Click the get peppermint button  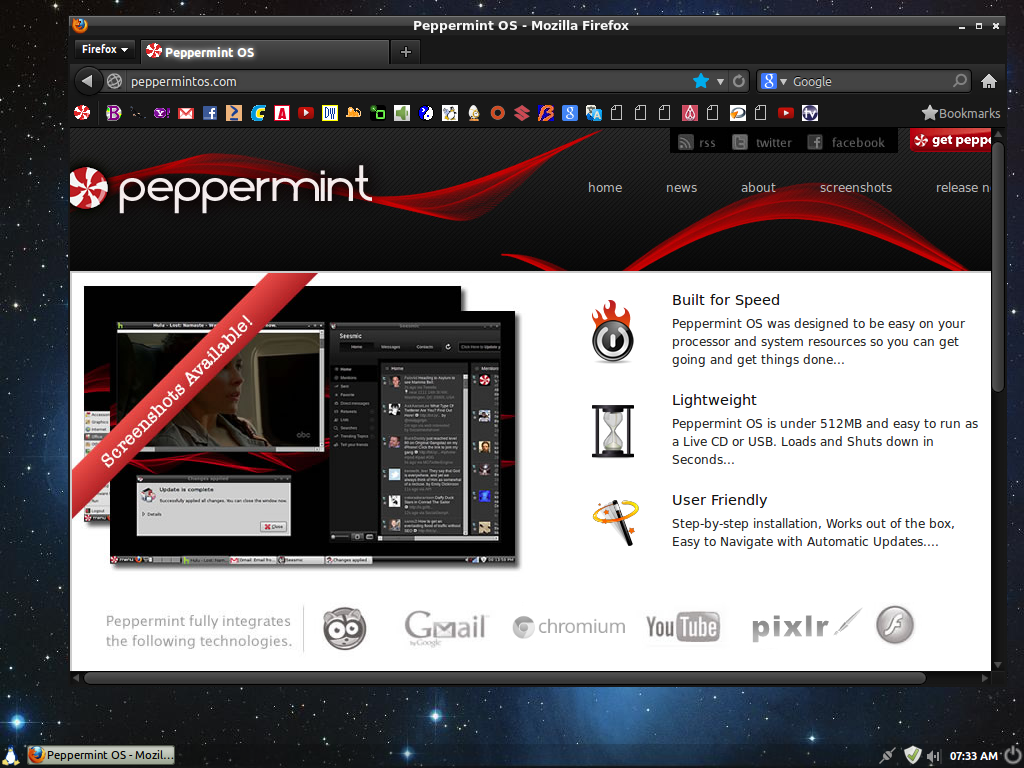coord(951,140)
